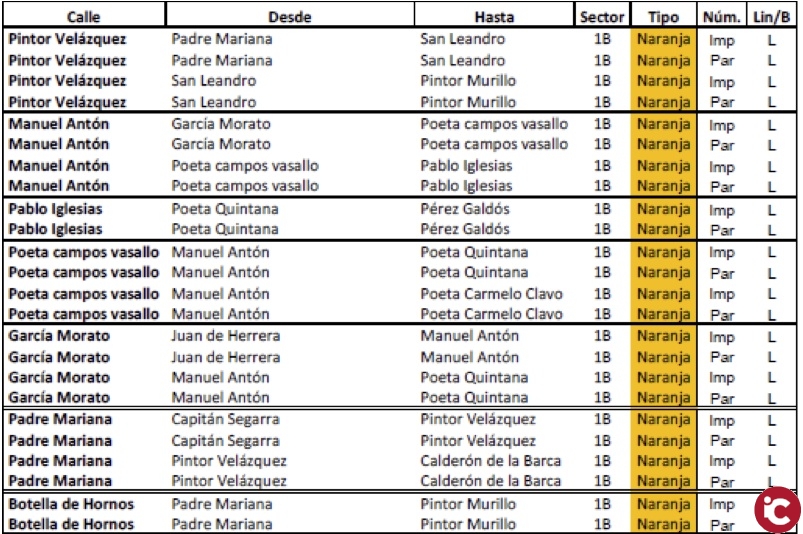Image resolution: width=803 pixels, height=534 pixels.
Task: Select the Desde column header
Action: (x=290, y=17)
